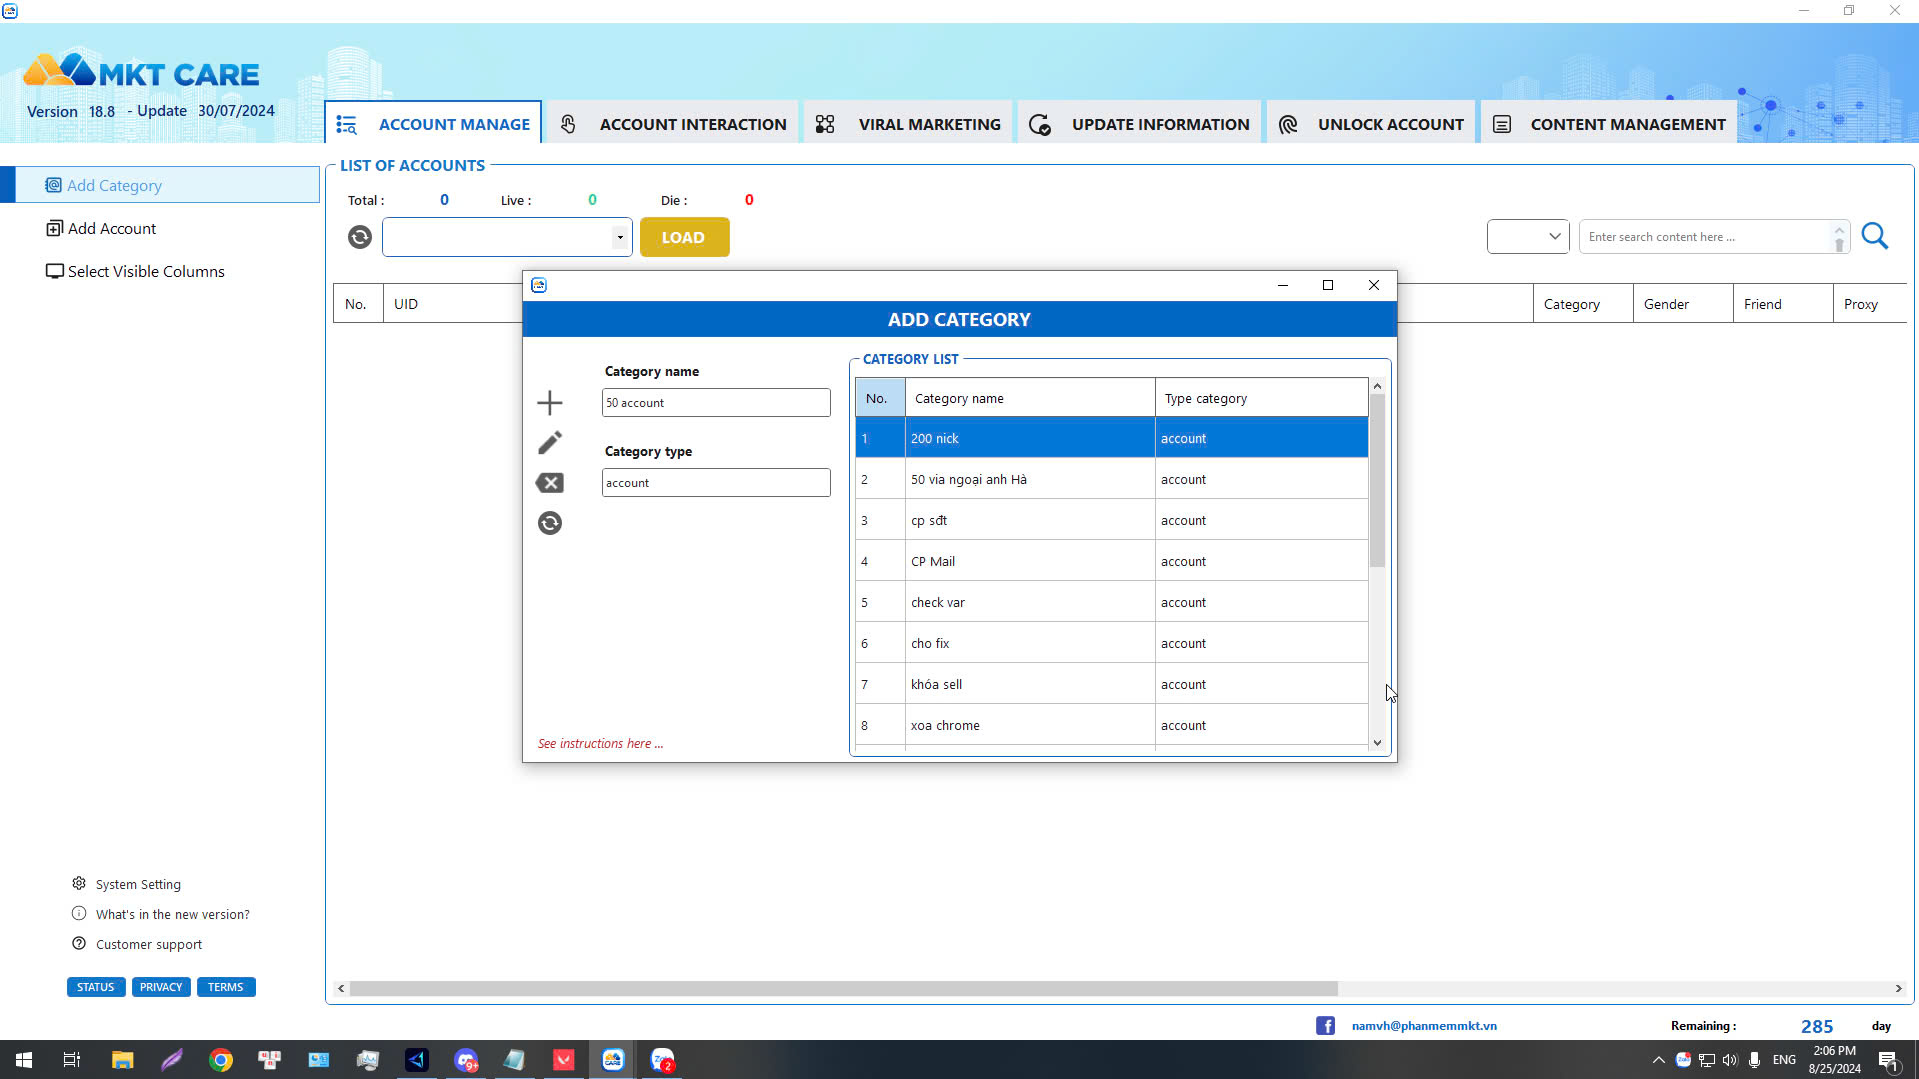Click the microphone tray icon

[x=1754, y=1060]
